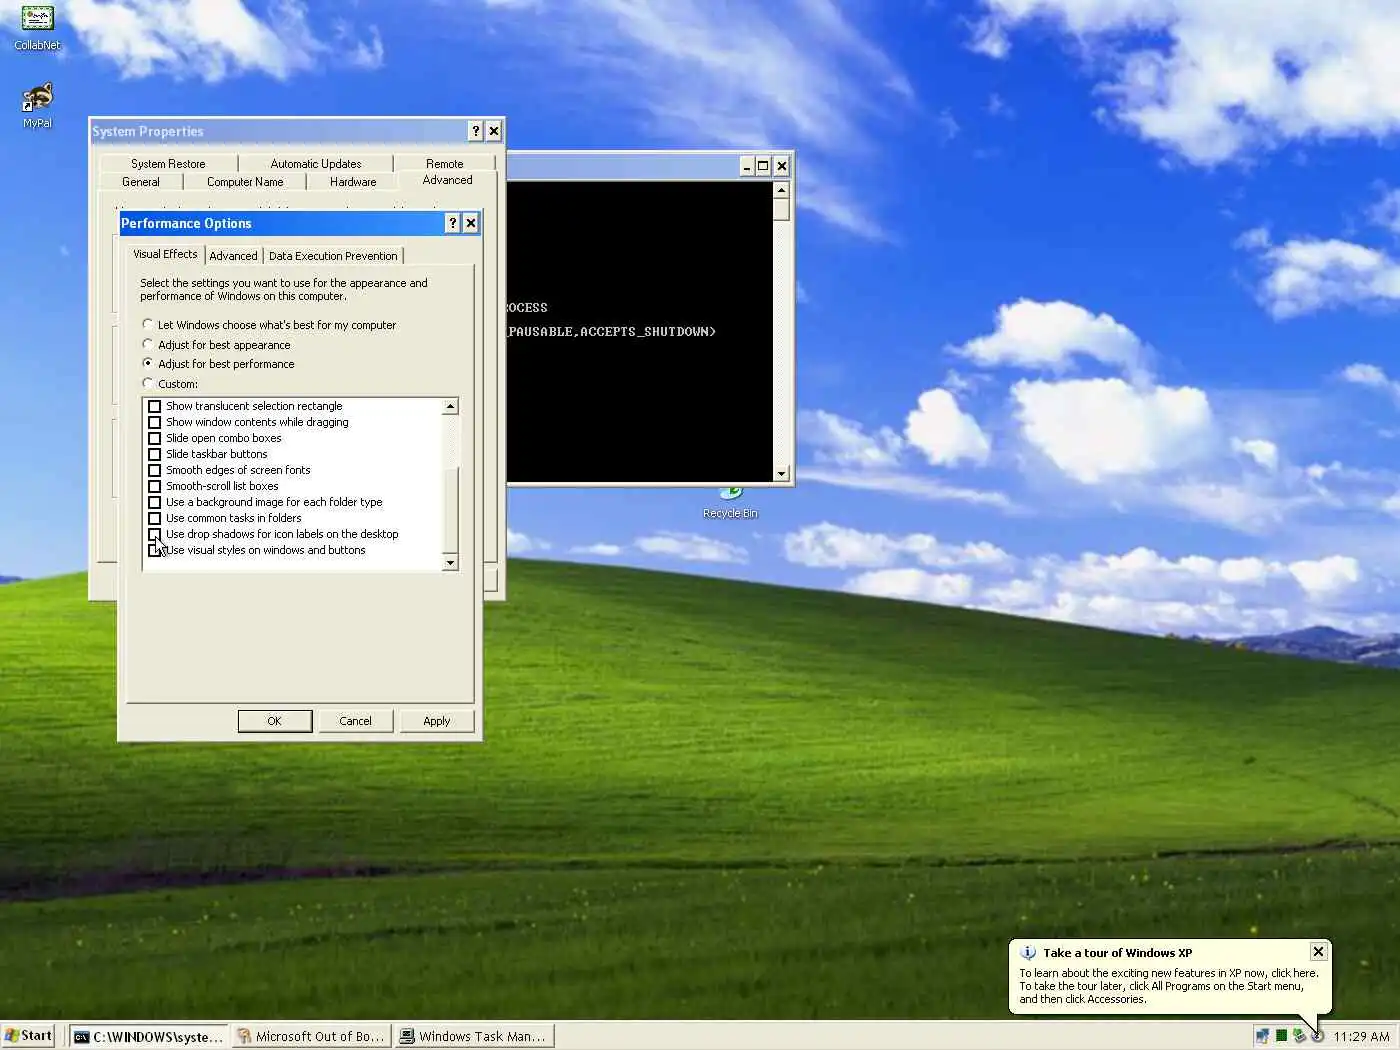
Task: Check Slide open combo boxes
Action: (x=154, y=438)
